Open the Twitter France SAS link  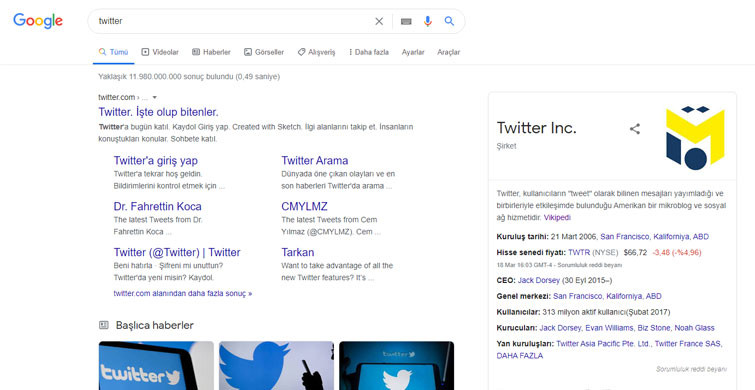[x=688, y=344]
